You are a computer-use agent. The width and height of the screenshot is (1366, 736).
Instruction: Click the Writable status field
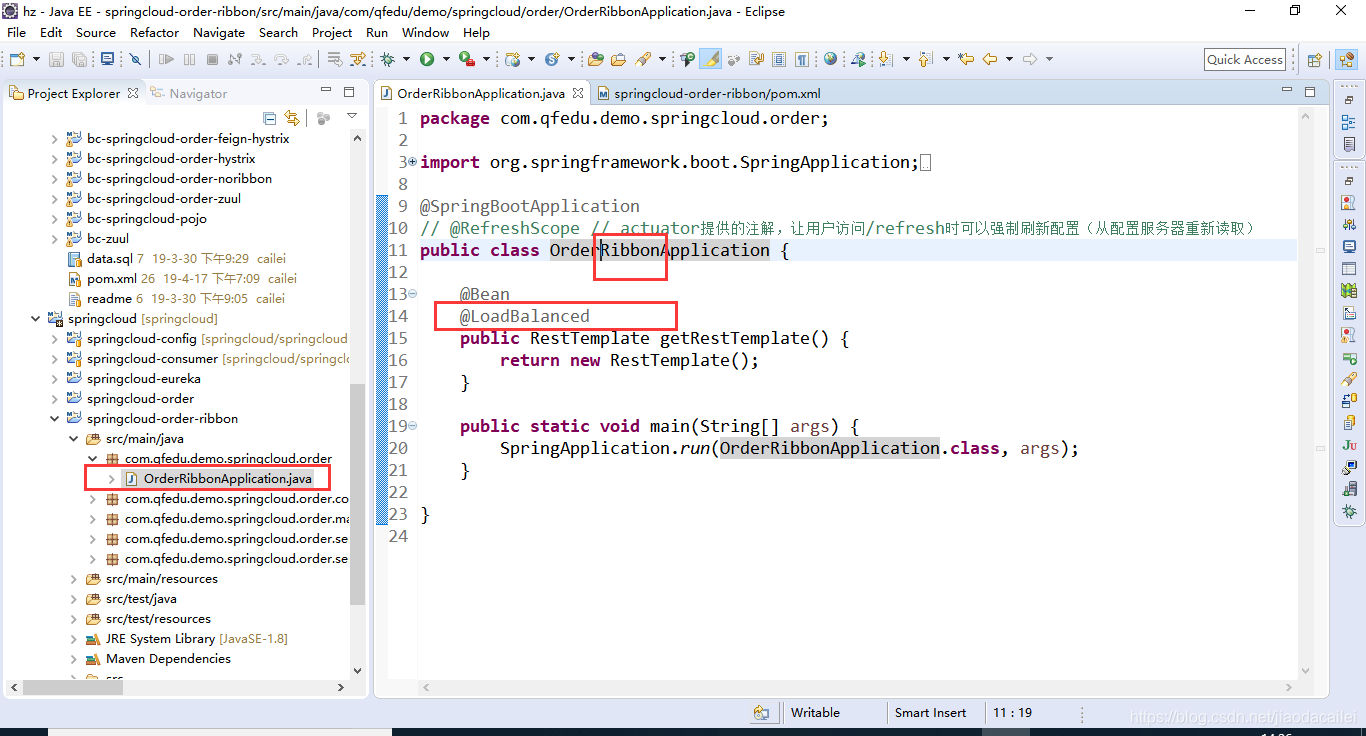(x=815, y=713)
